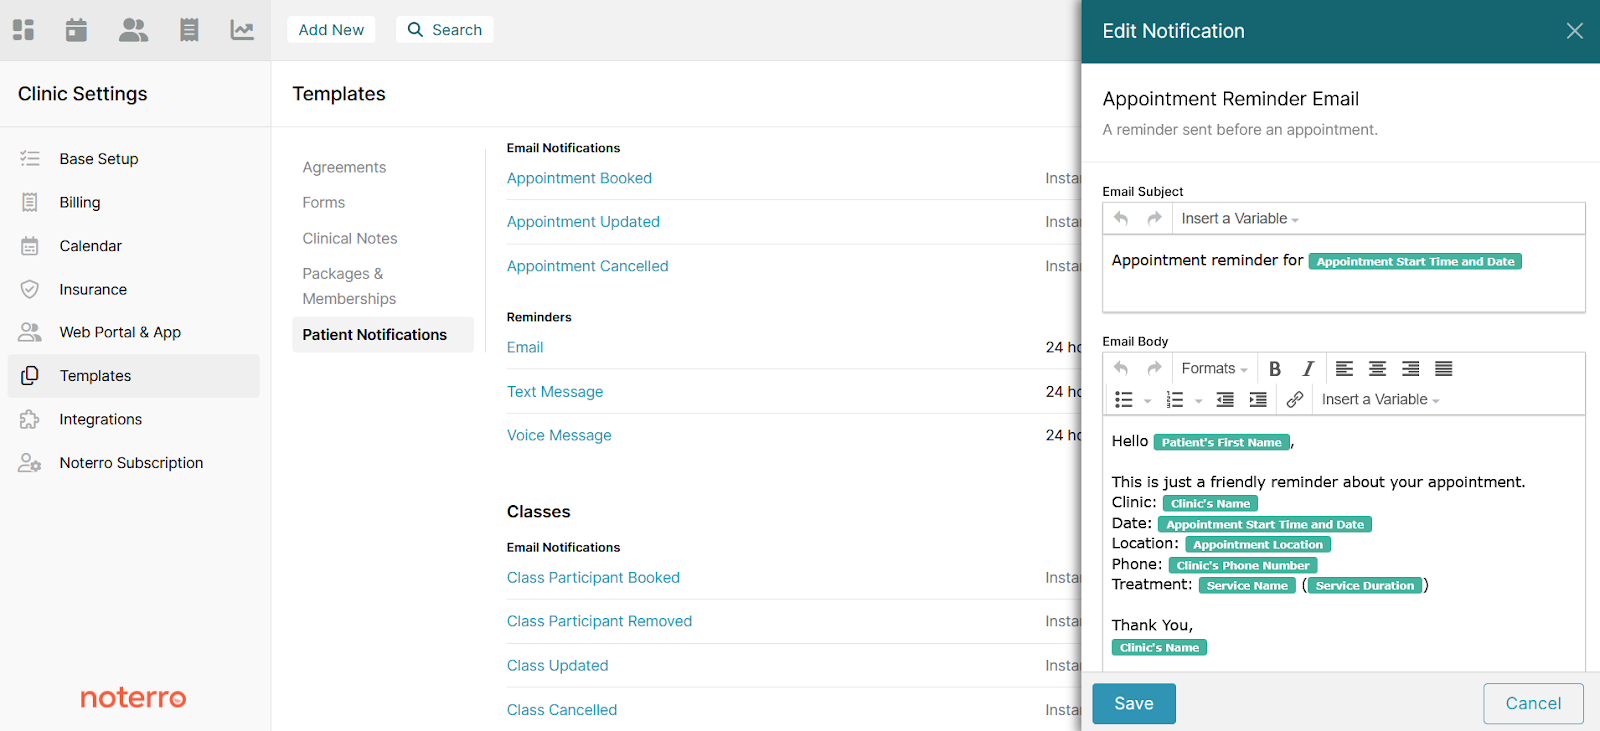Open Insert a Variable in Email Subject
1600x731 pixels.
click(1240, 218)
